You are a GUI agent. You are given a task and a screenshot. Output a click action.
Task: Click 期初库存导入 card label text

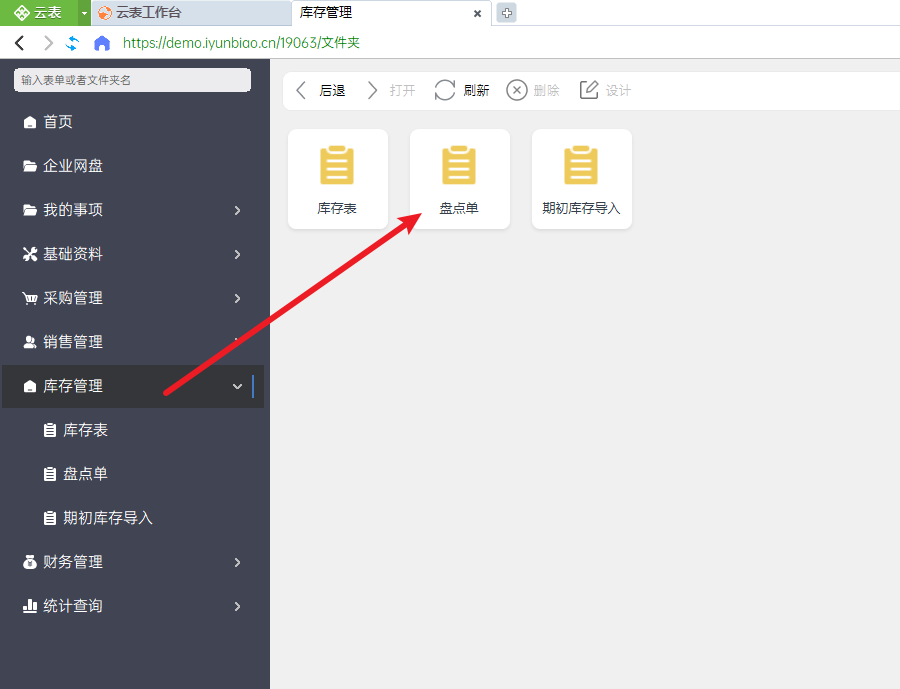(x=581, y=208)
